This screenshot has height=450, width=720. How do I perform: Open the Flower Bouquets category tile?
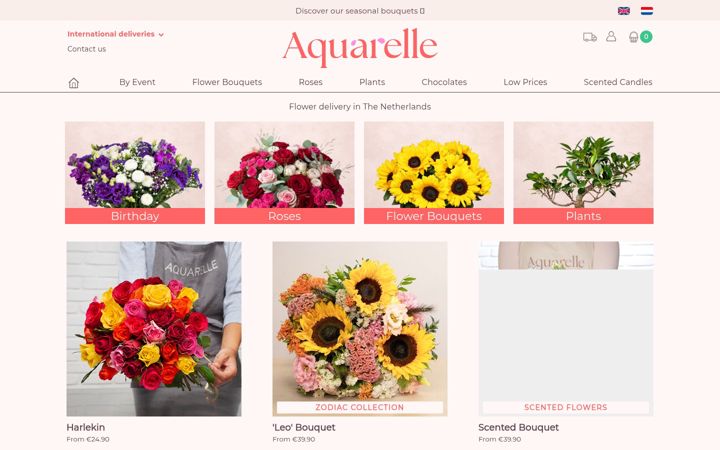[434, 173]
